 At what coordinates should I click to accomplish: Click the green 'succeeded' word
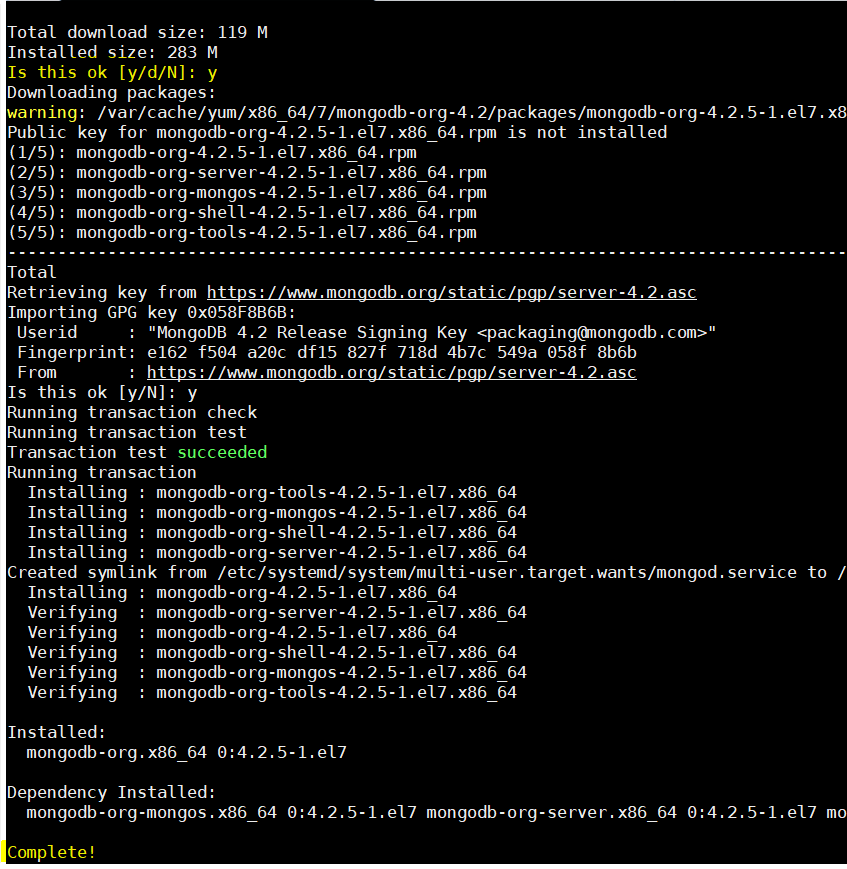point(222,452)
